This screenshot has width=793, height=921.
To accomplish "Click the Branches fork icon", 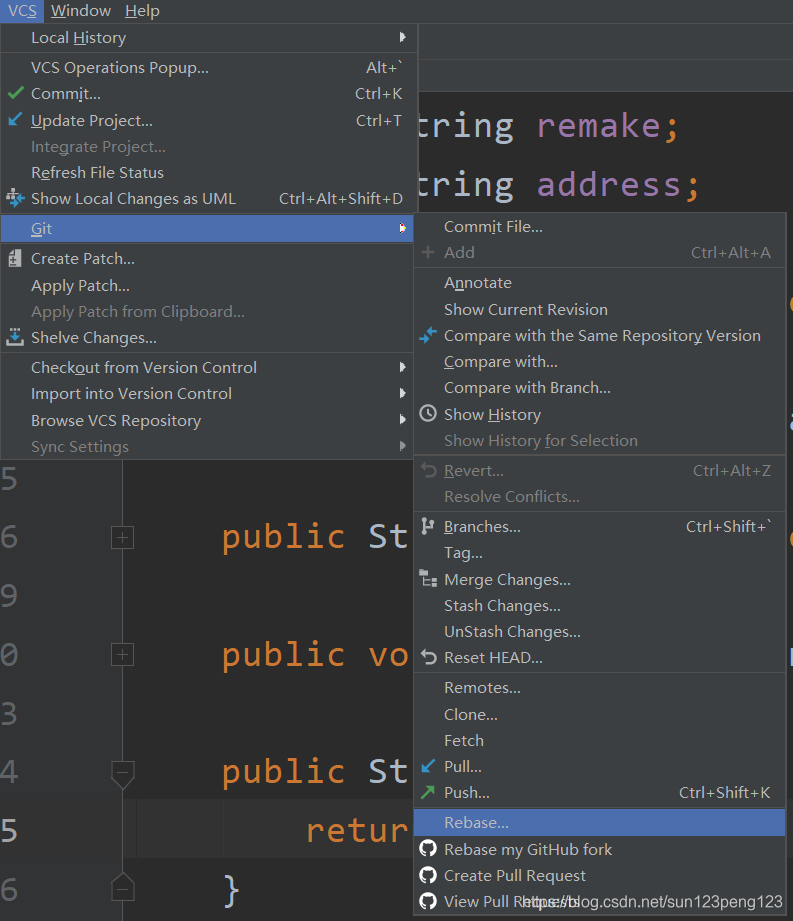I will tap(428, 526).
